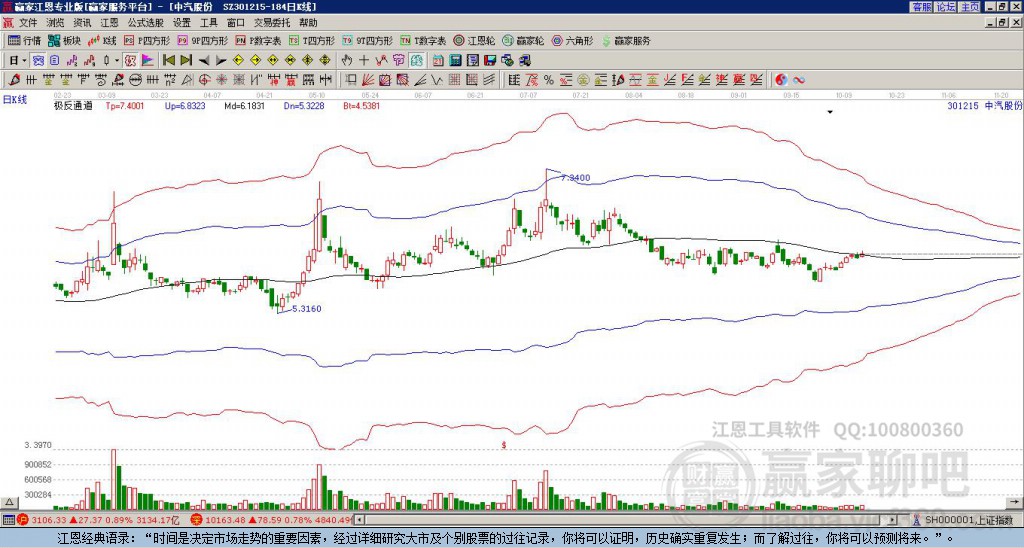Viewport: 1024px width, 548px height.
Task: Open the 交易委托 menu
Action: pyautogui.click(x=272, y=23)
